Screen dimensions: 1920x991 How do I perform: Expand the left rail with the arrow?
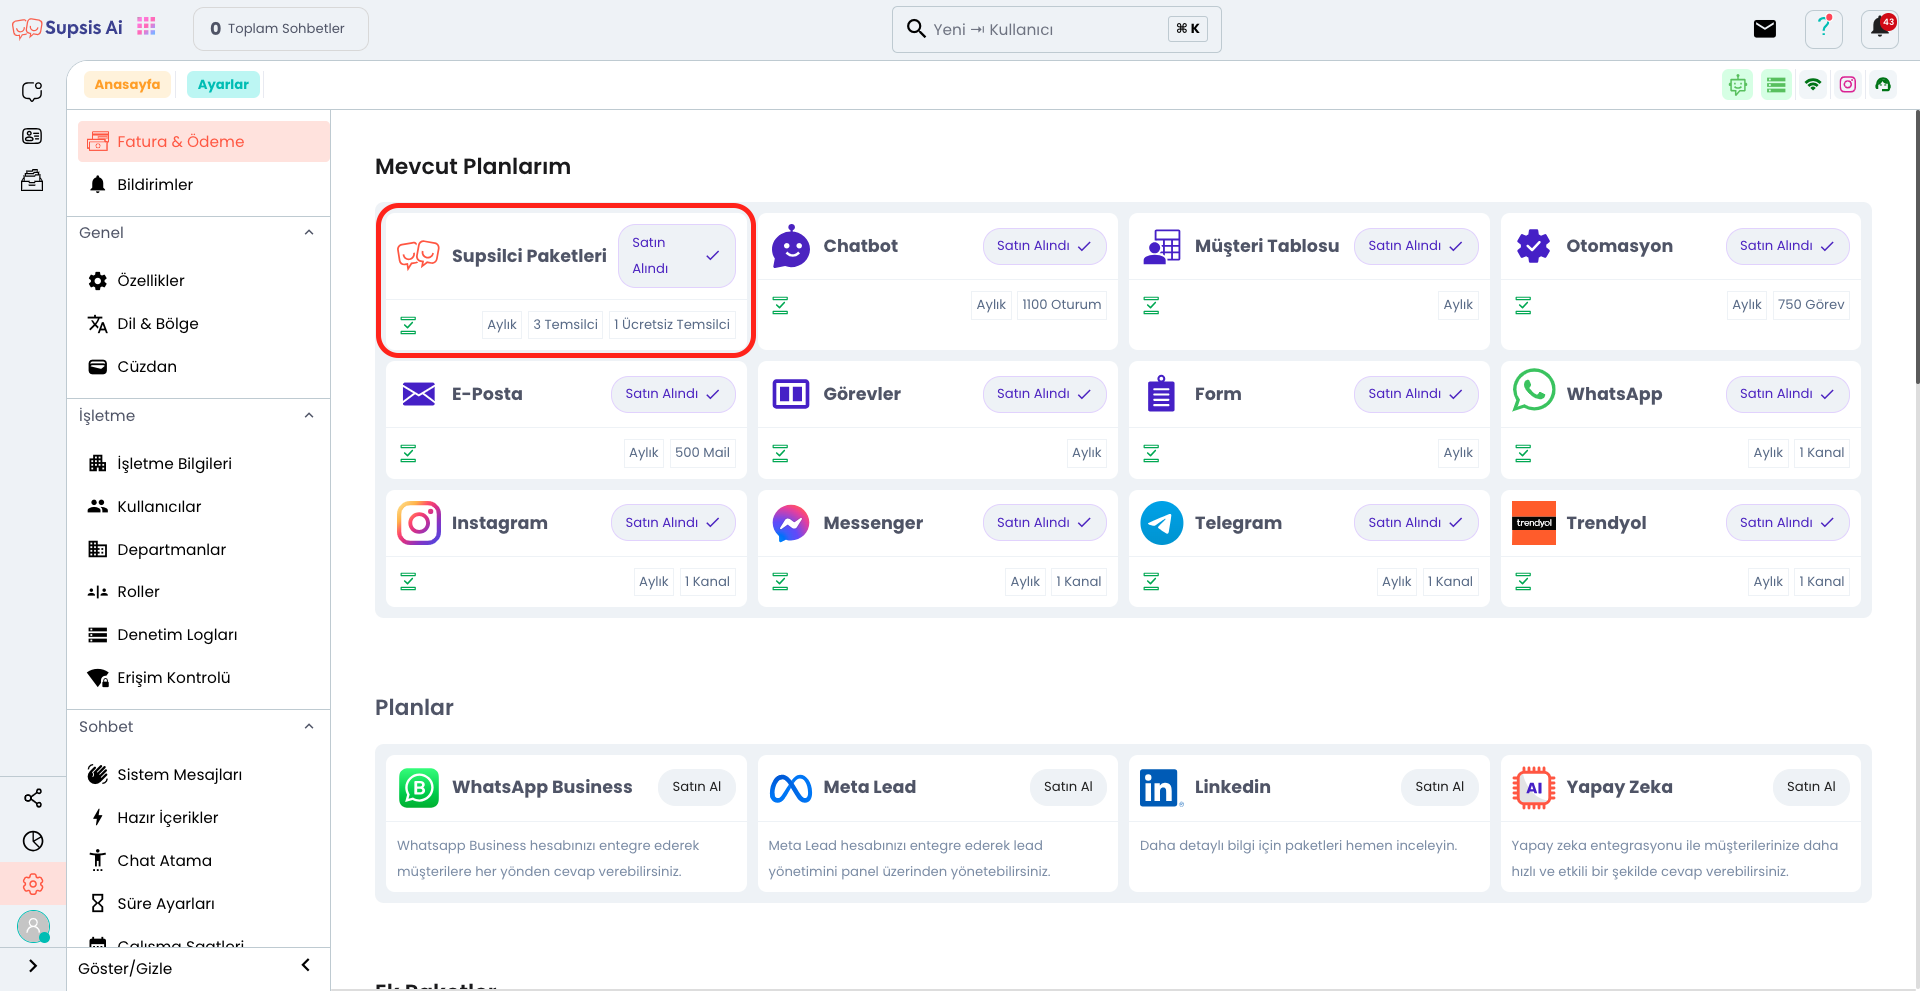pos(33,966)
